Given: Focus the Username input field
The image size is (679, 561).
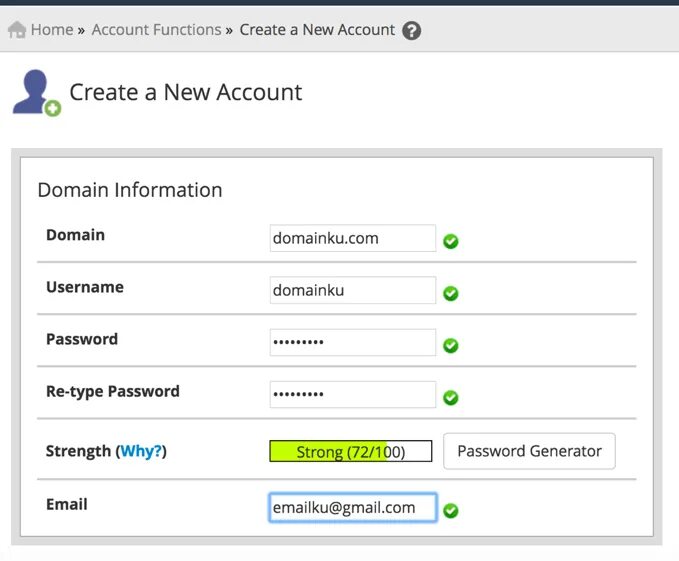Looking at the screenshot, I should (352, 291).
